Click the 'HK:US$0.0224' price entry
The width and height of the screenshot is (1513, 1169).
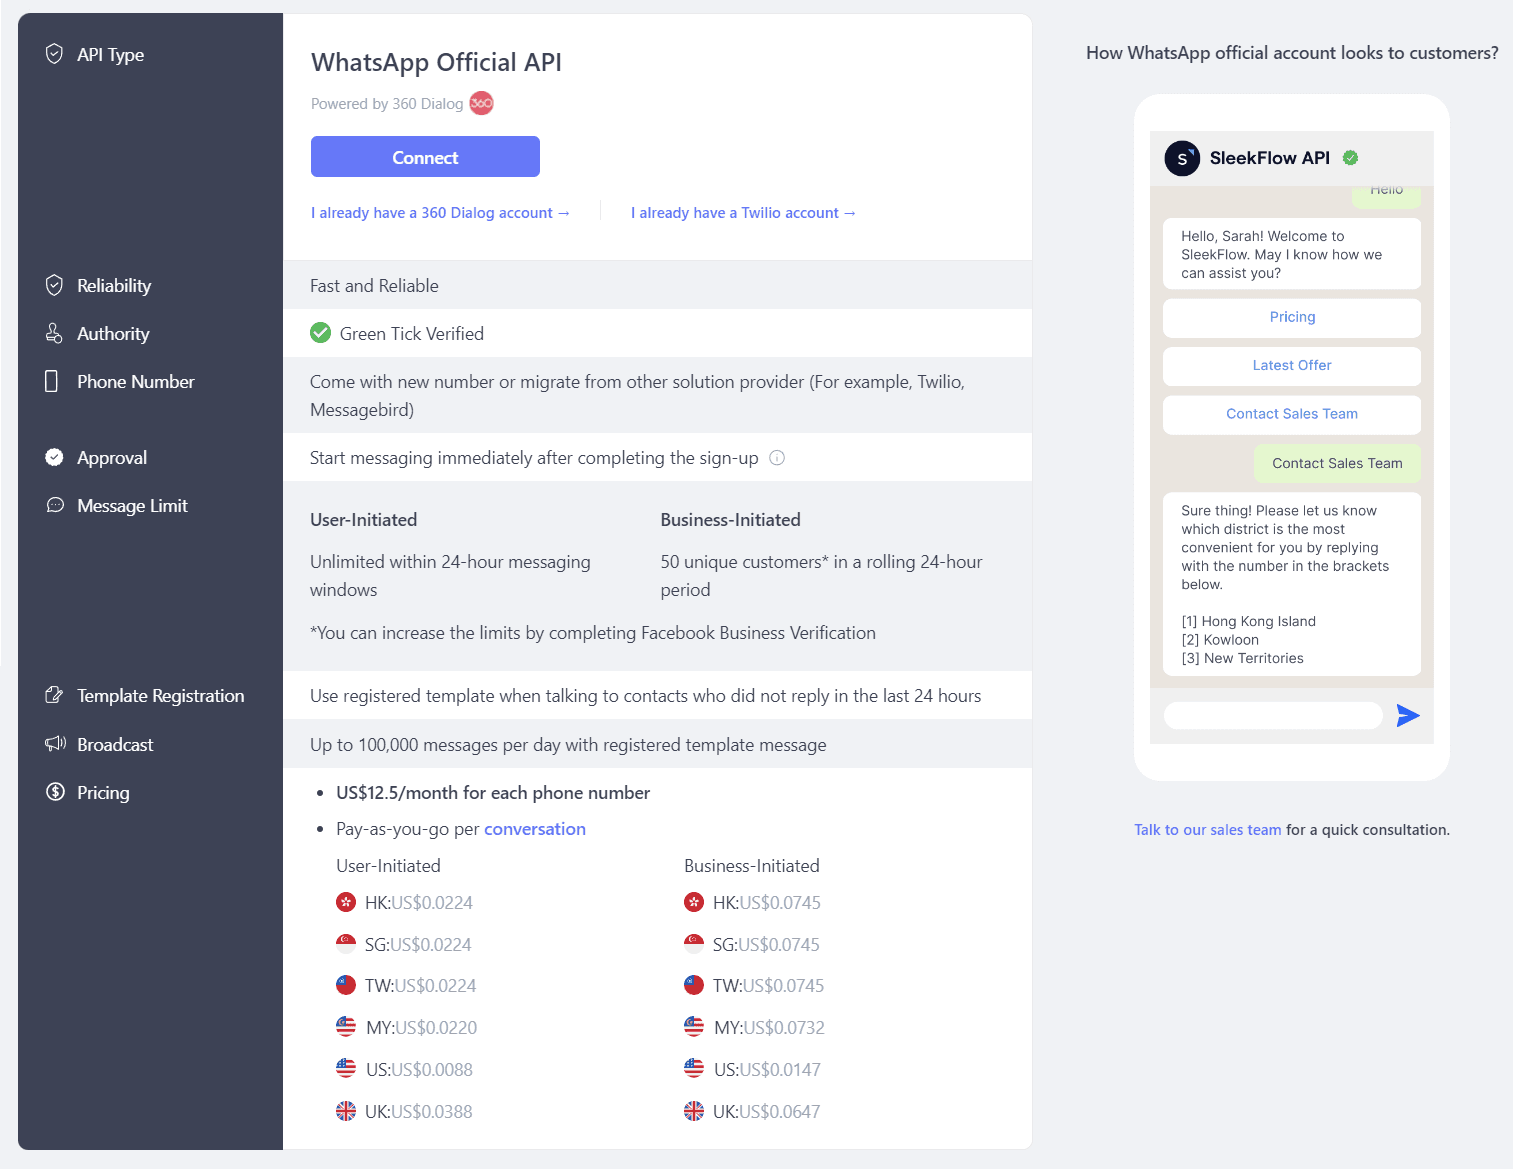[418, 902]
